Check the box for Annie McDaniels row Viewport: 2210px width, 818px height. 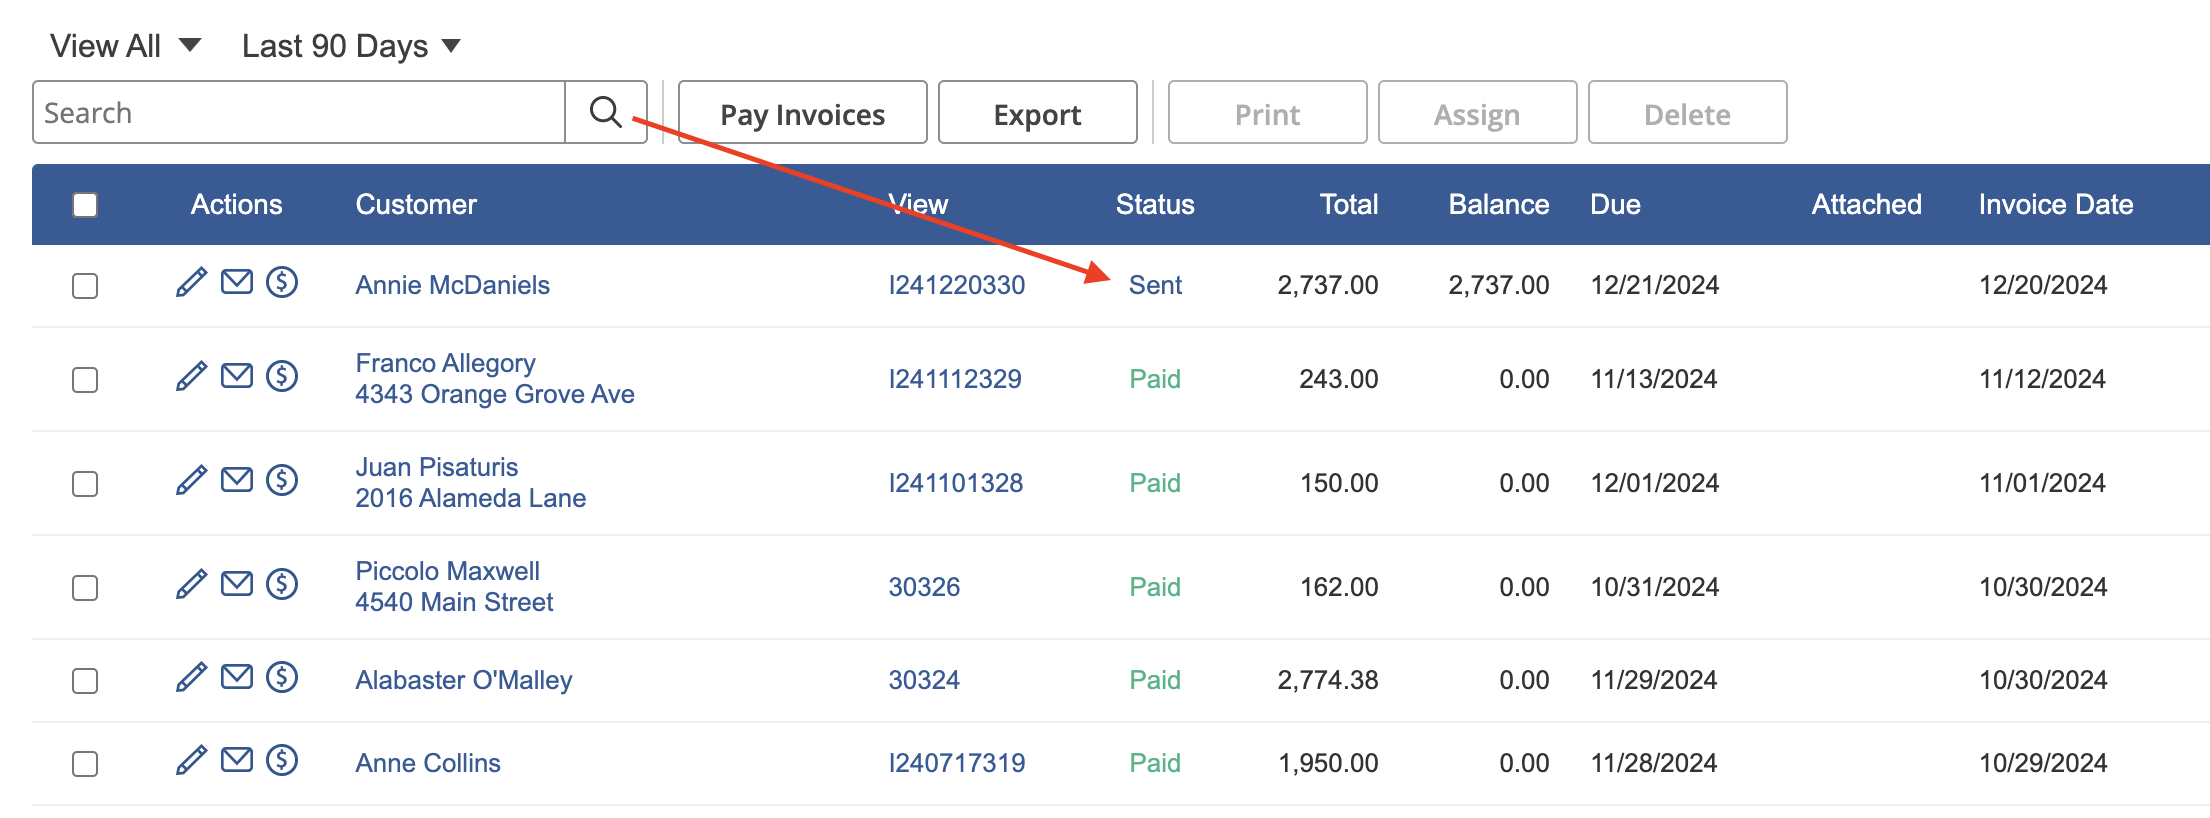point(85,286)
